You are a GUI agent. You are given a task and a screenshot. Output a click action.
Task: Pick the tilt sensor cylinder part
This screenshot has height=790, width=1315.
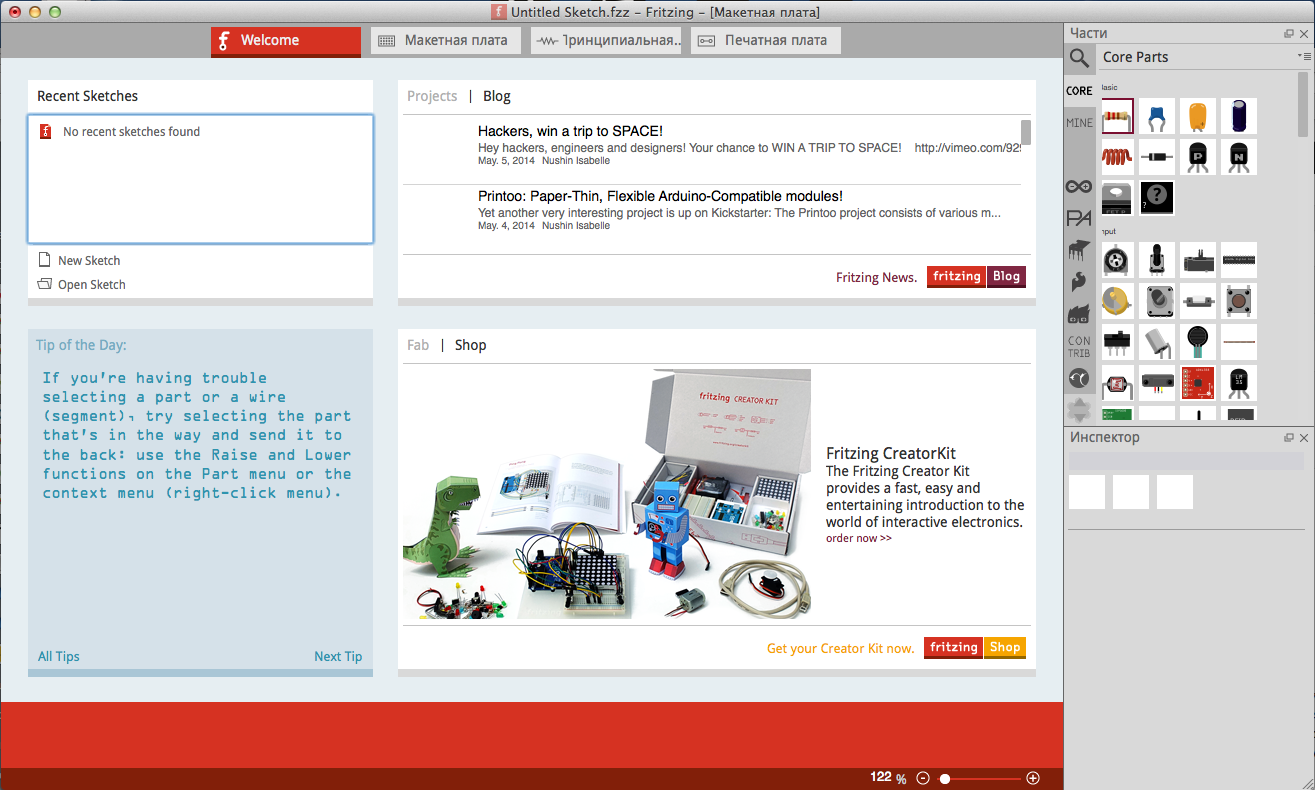tap(1157, 342)
